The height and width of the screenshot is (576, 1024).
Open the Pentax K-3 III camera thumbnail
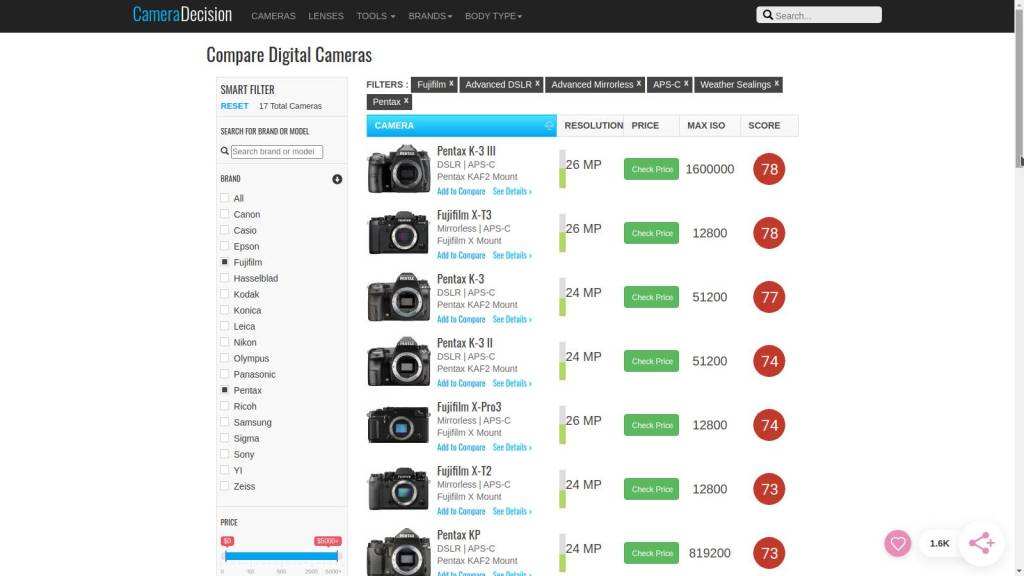pos(398,169)
